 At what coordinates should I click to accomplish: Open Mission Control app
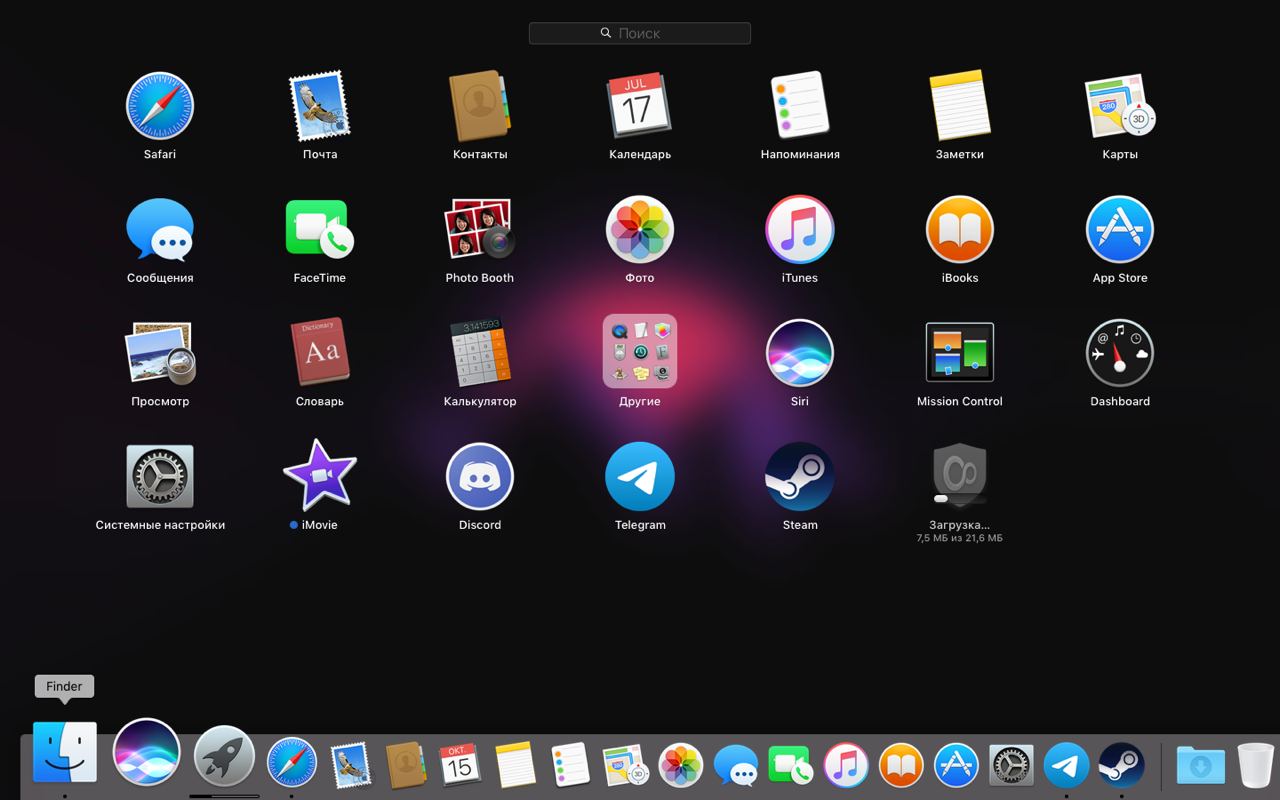960,353
